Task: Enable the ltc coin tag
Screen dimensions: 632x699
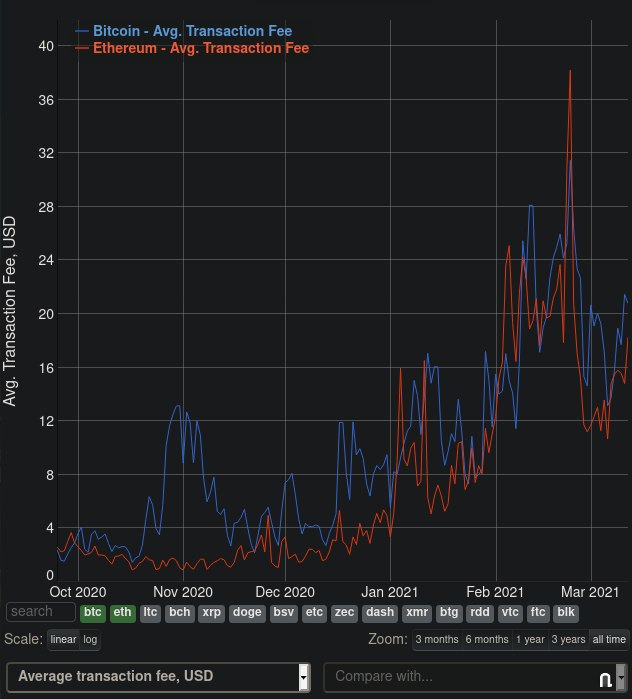Action: tap(150, 613)
